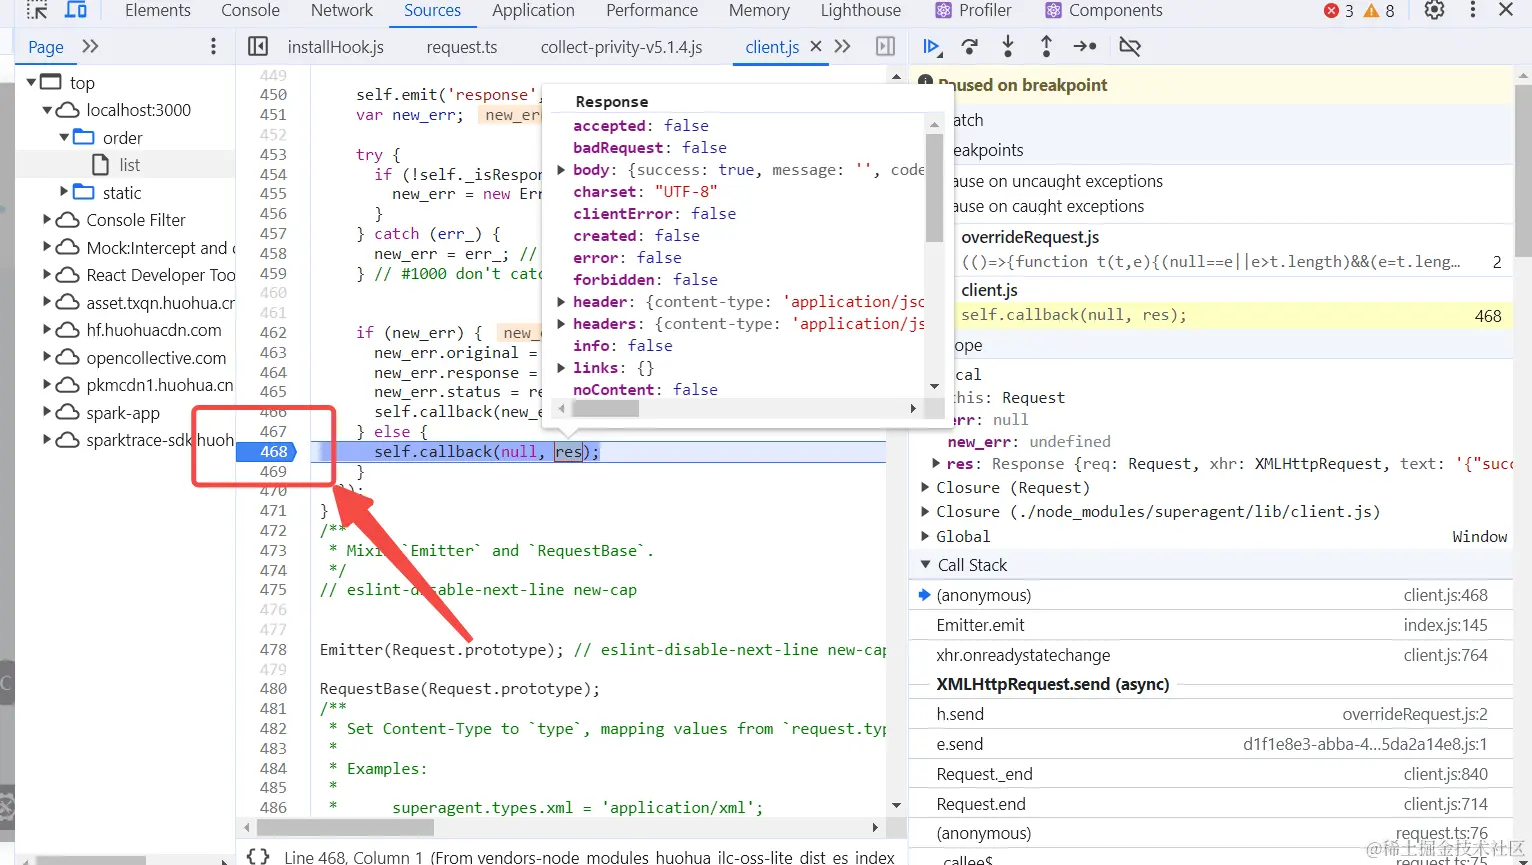Toggle the device toolbar icon

[x=76, y=10]
